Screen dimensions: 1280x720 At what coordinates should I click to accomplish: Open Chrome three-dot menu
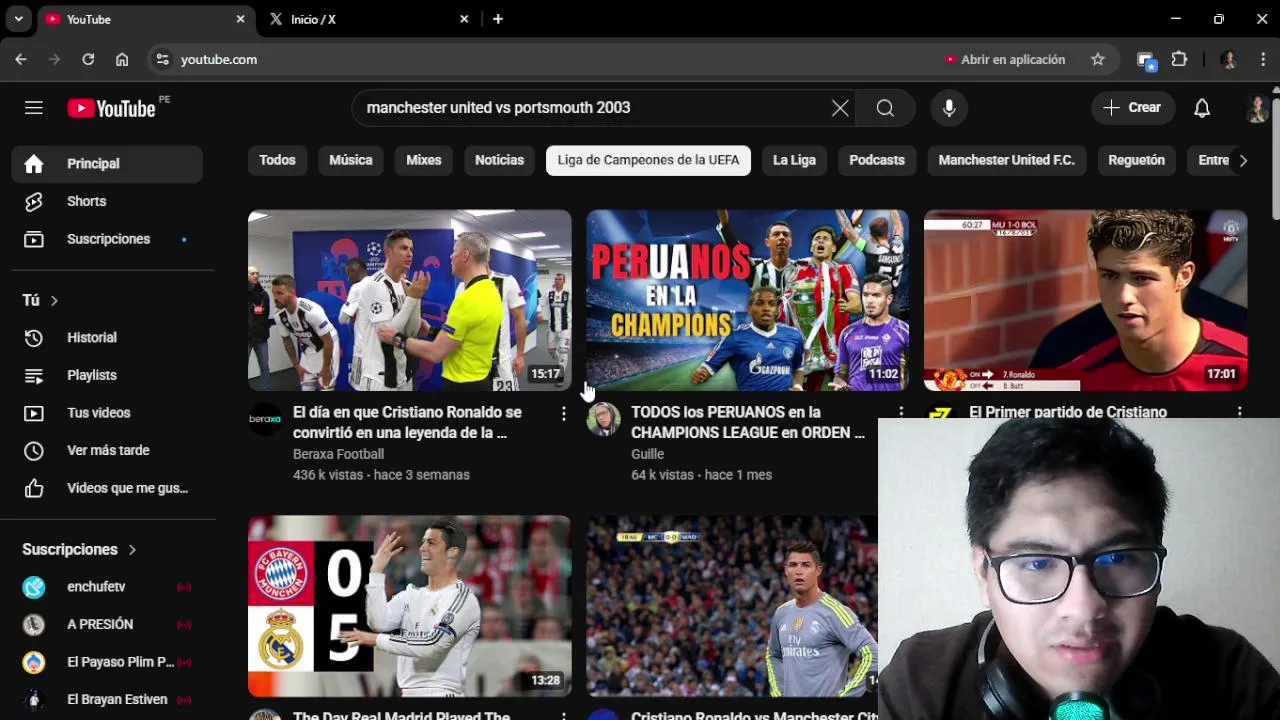click(x=1263, y=60)
